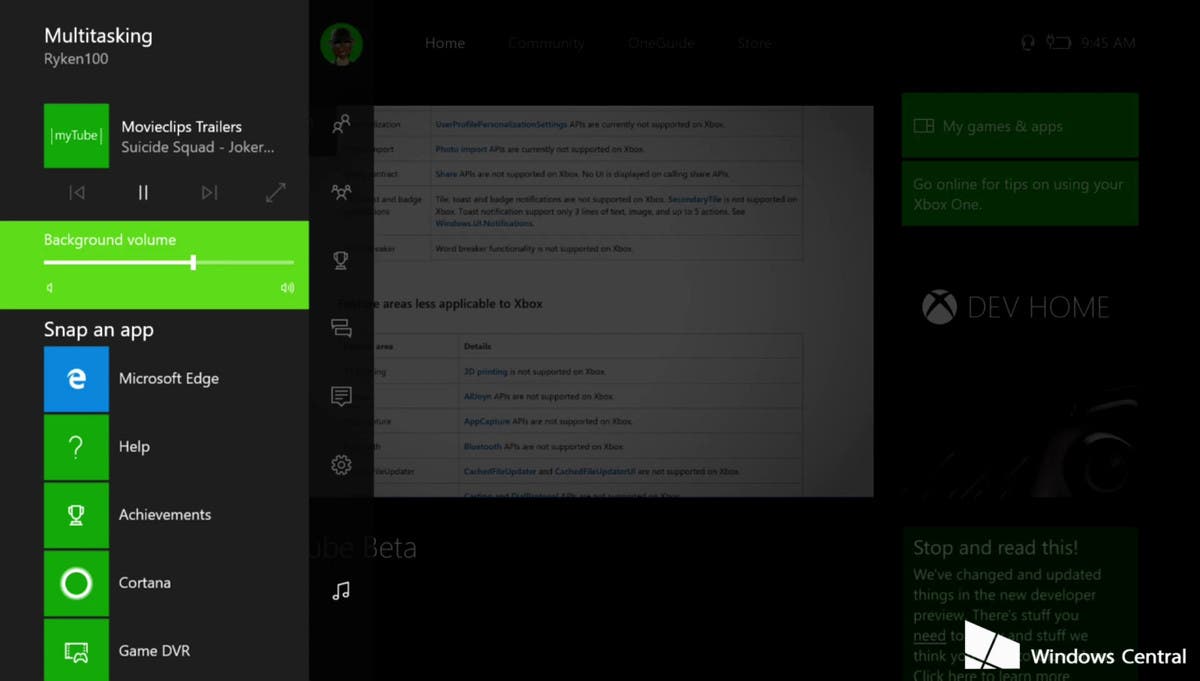Open the trophy achievements icon in guide strip
The height and width of the screenshot is (681, 1200).
pyautogui.click(x=341, y=260)
